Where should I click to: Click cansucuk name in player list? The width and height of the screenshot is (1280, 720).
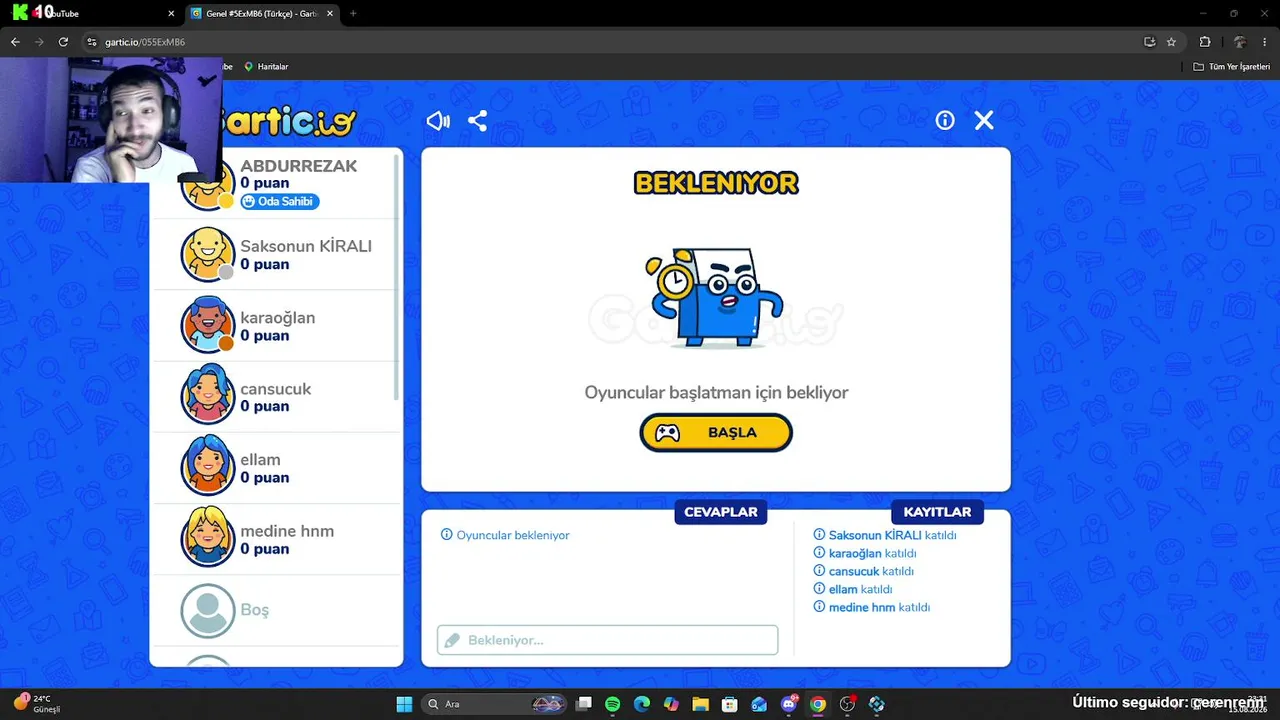[x=275, y=389]
